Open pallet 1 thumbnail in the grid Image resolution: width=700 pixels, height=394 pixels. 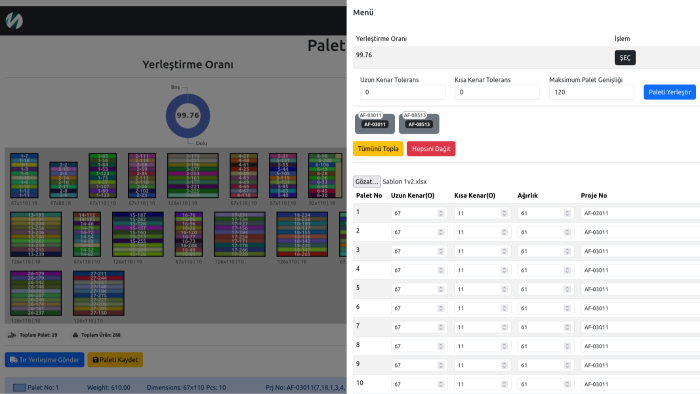coord(24,175)
